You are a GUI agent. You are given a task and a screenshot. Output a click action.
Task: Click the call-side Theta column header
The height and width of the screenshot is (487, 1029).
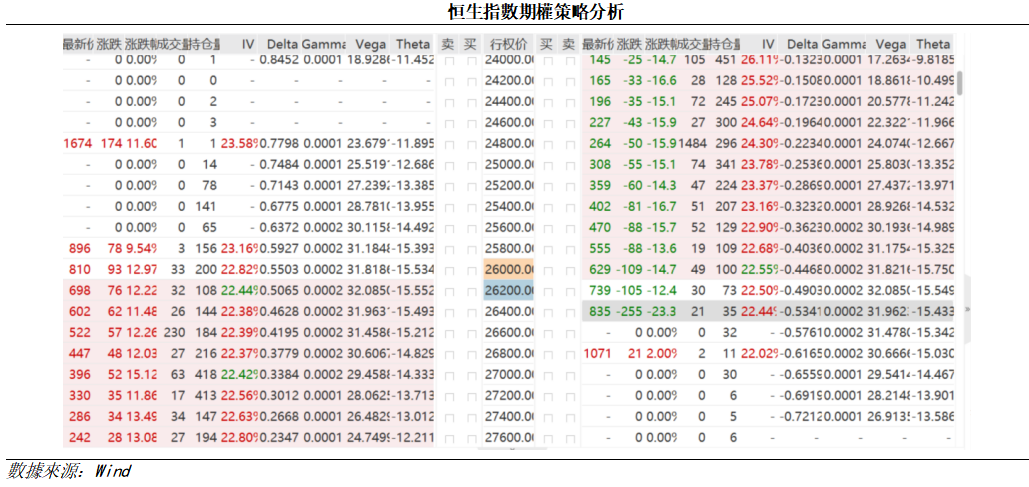click(x=413, y=44)
